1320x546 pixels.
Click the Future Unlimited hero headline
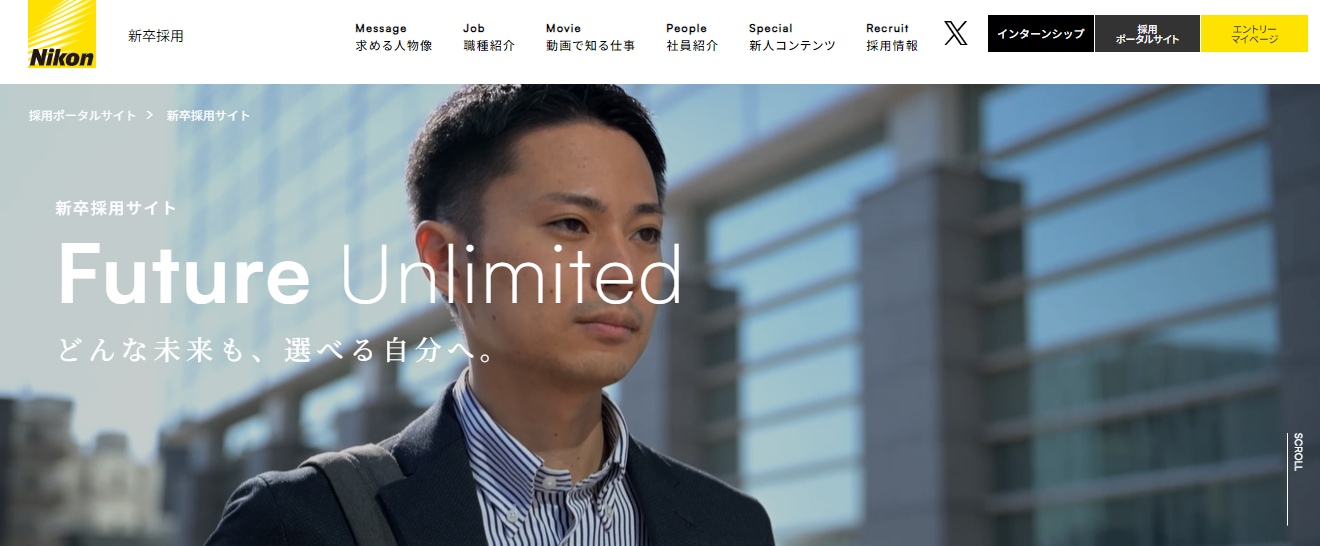[x=370, y=273]
